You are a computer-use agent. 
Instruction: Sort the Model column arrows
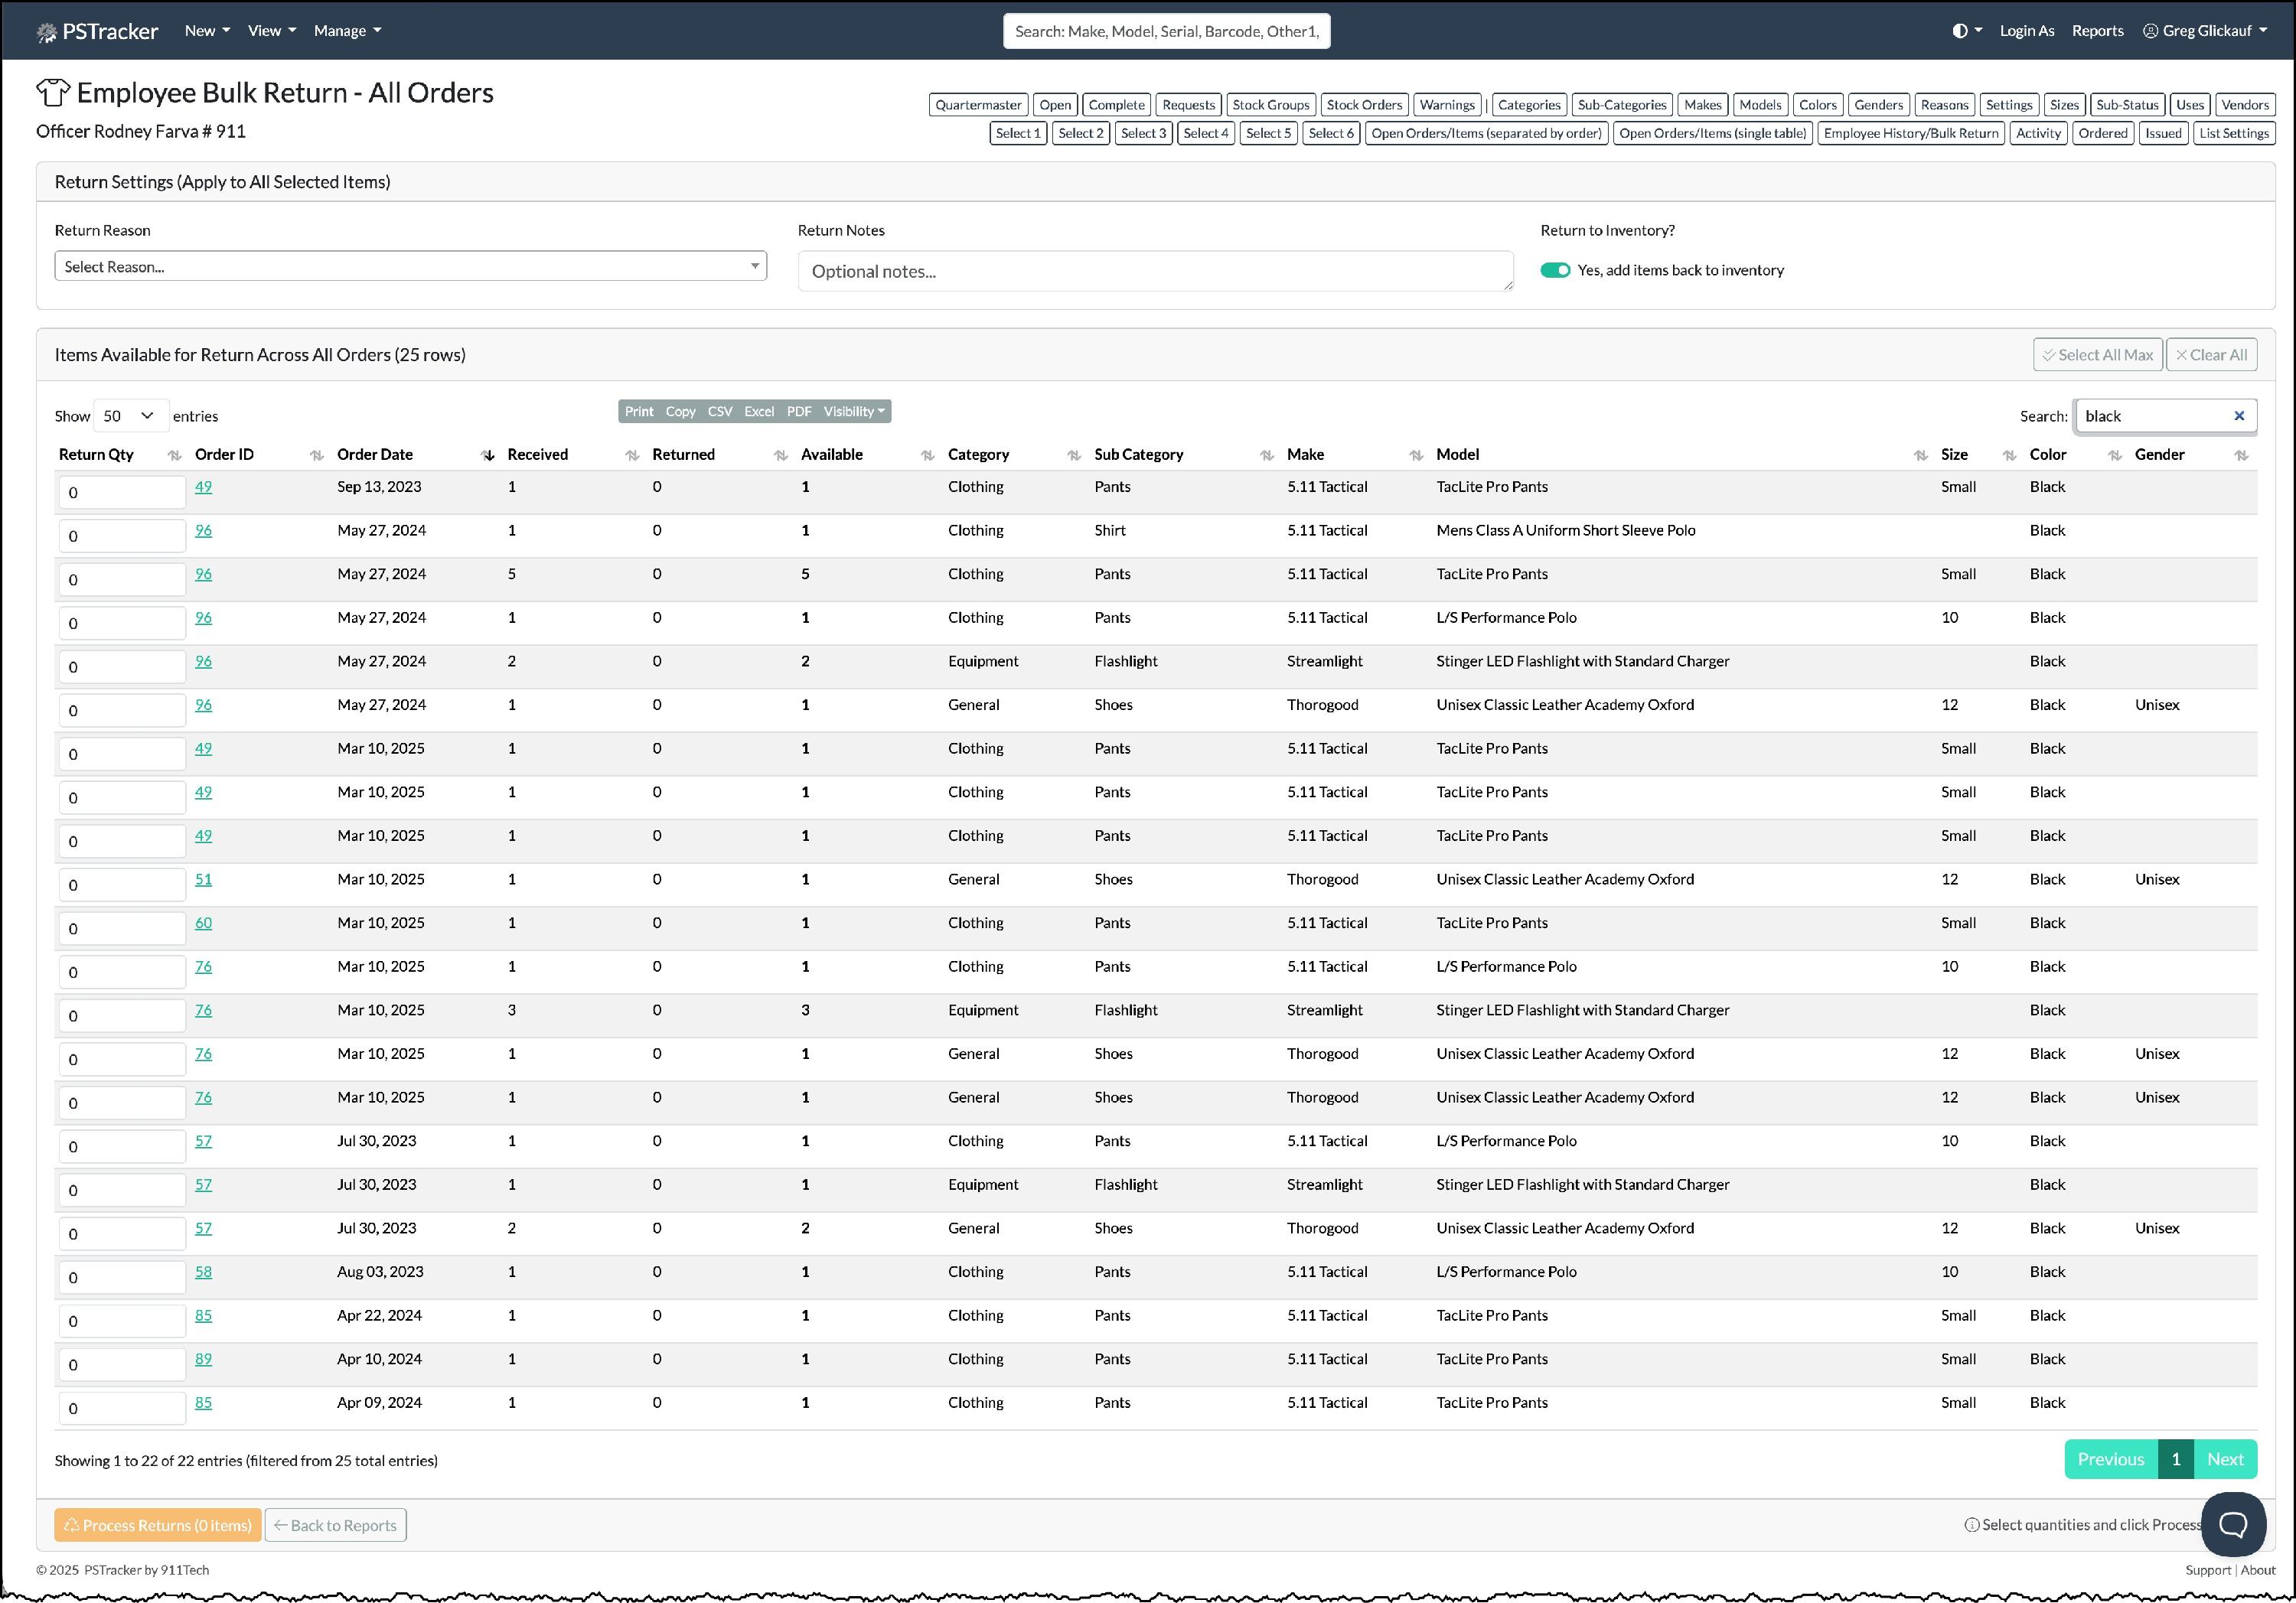point(1920,455)
